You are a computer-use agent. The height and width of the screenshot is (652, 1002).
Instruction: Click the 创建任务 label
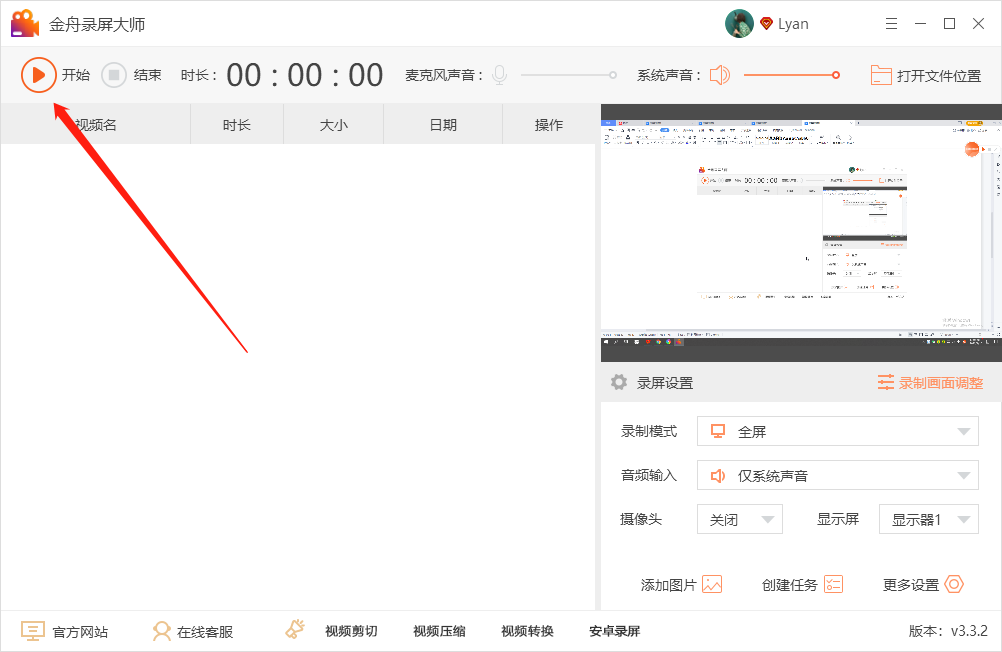(790, 585)
